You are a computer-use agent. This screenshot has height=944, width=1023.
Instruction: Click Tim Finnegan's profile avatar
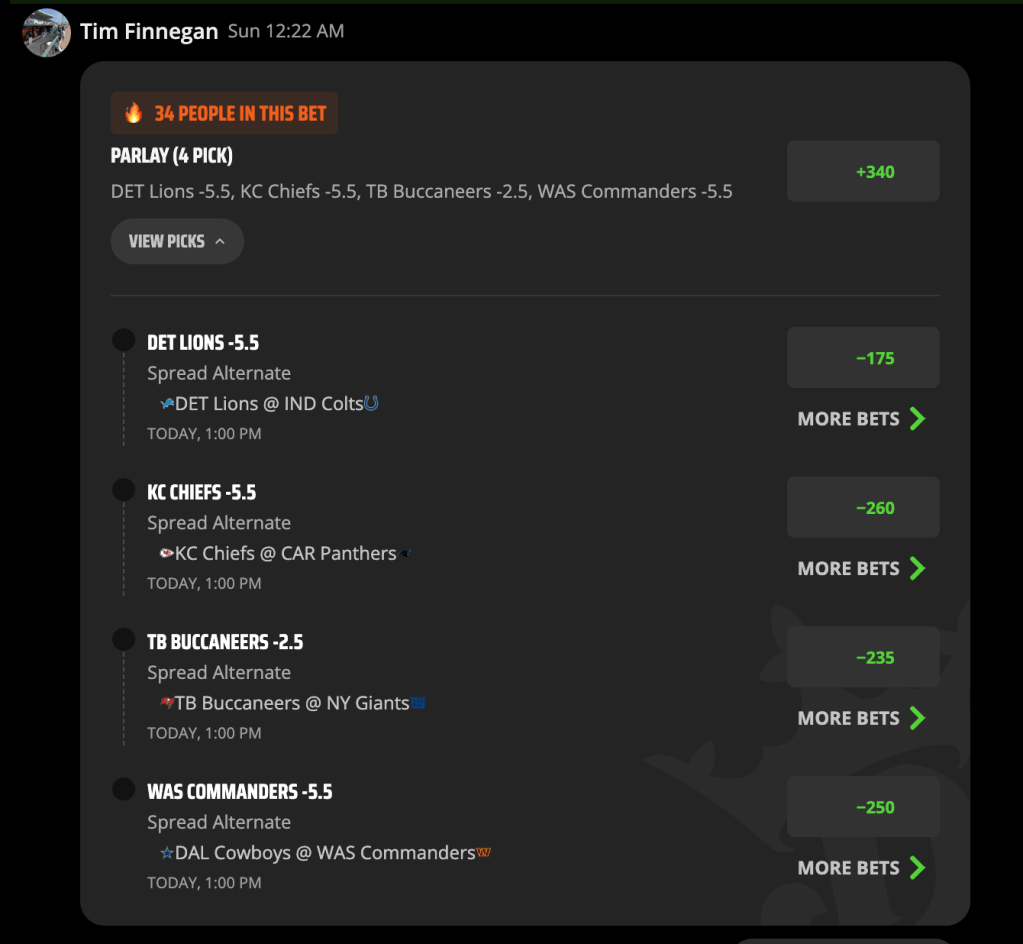pos(46,33)
